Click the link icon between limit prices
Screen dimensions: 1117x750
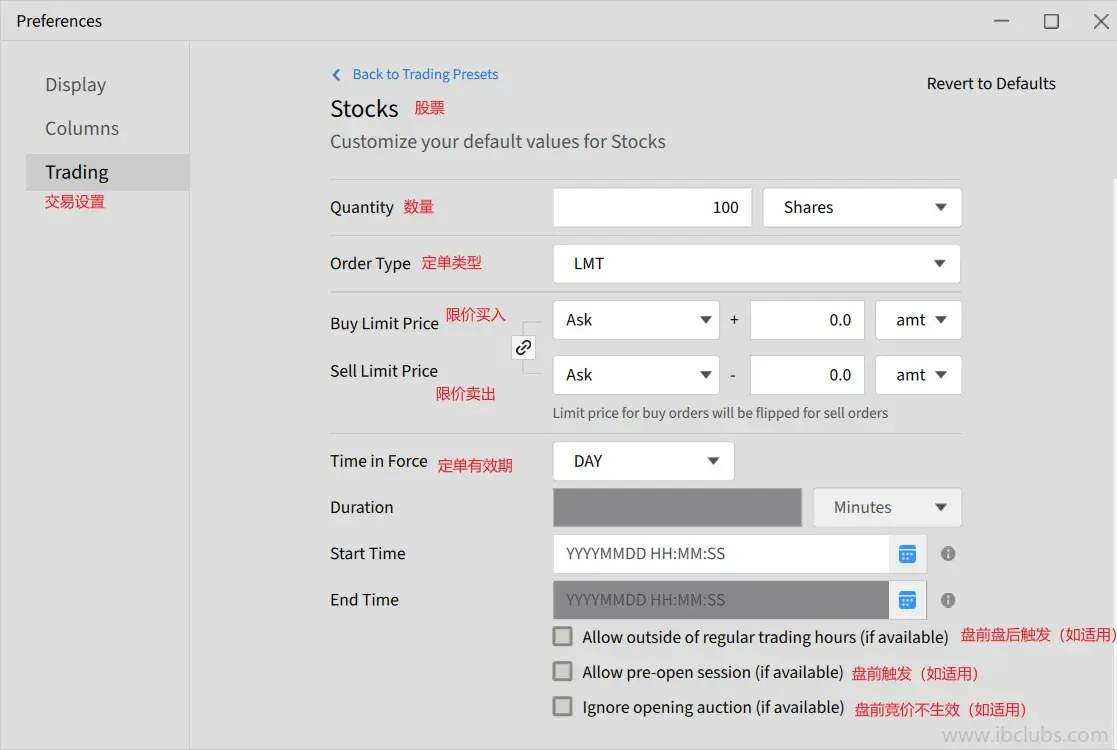click(523, 348)
